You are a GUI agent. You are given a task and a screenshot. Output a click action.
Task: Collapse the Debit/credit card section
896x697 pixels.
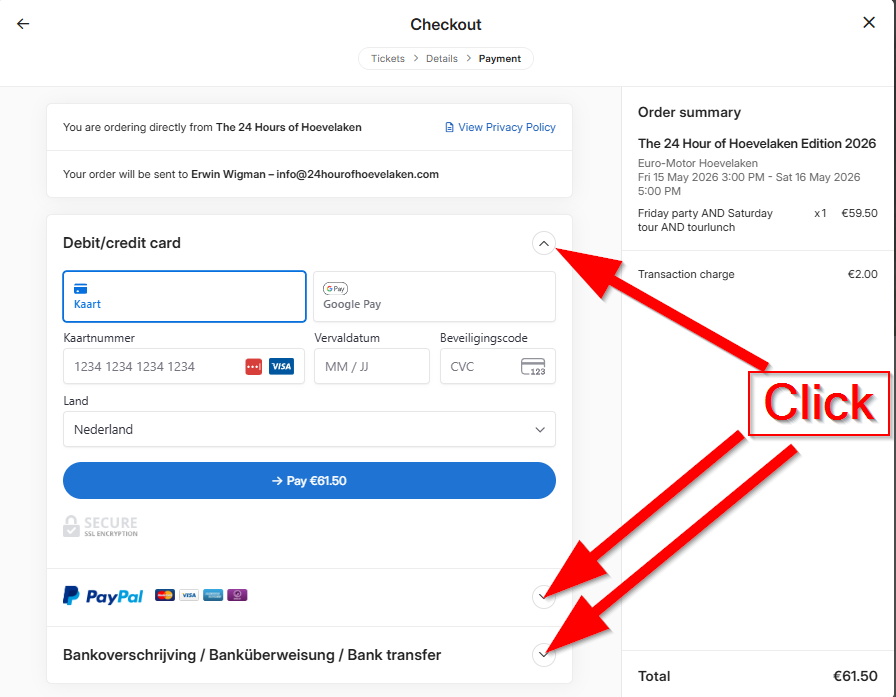point(543,243)
